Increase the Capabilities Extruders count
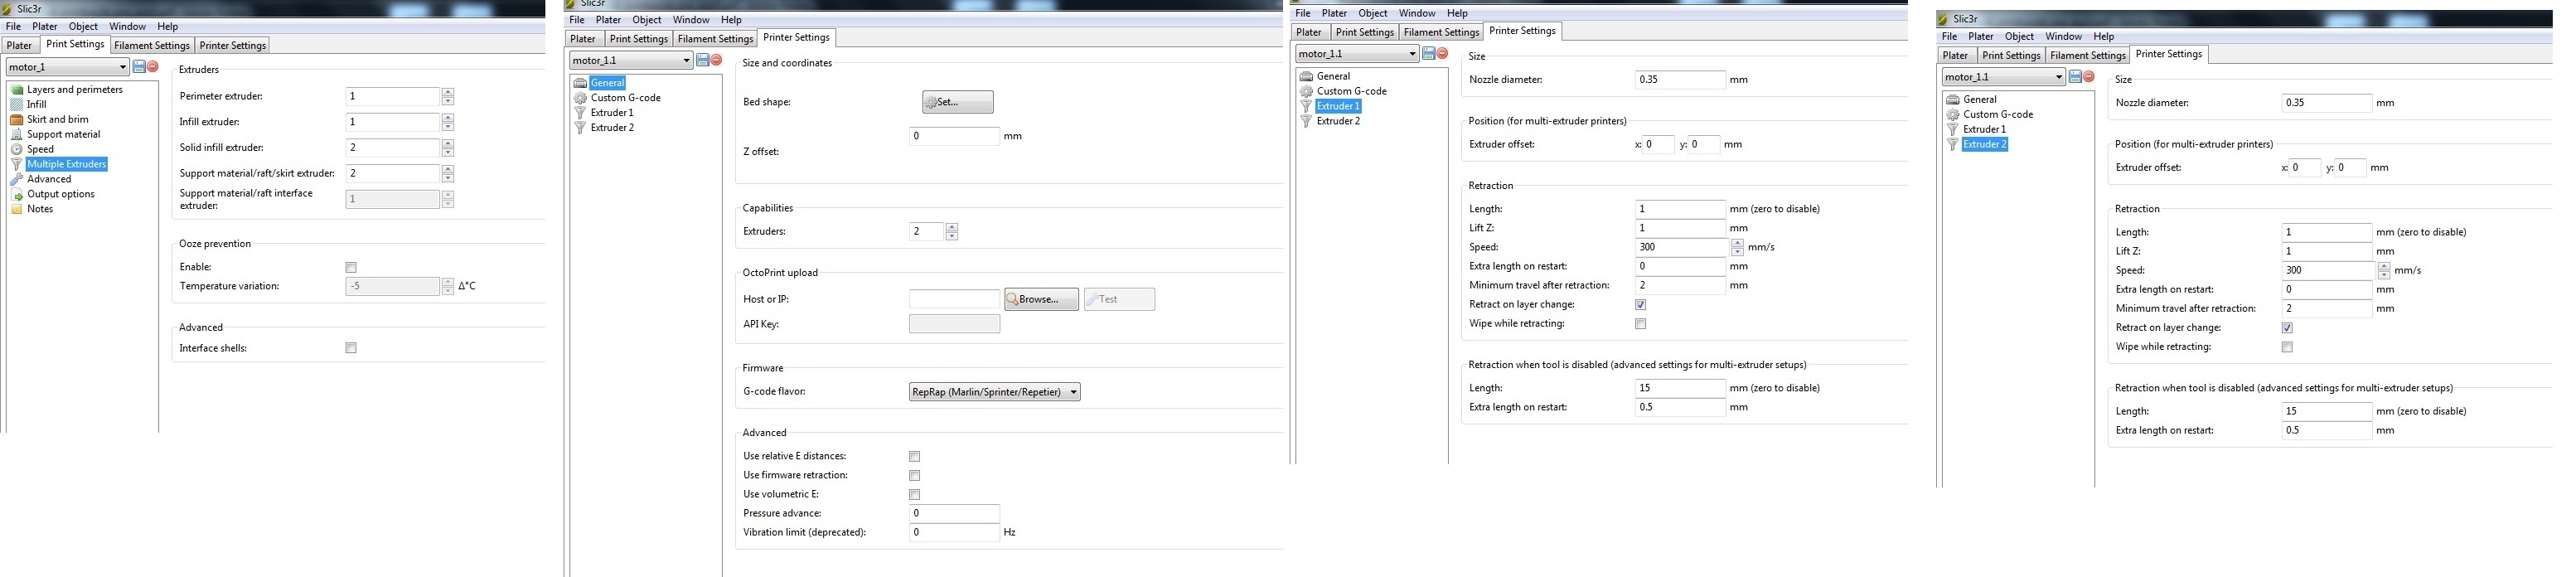This screenshot has height=577, width=2576. [x=952, y=227]
